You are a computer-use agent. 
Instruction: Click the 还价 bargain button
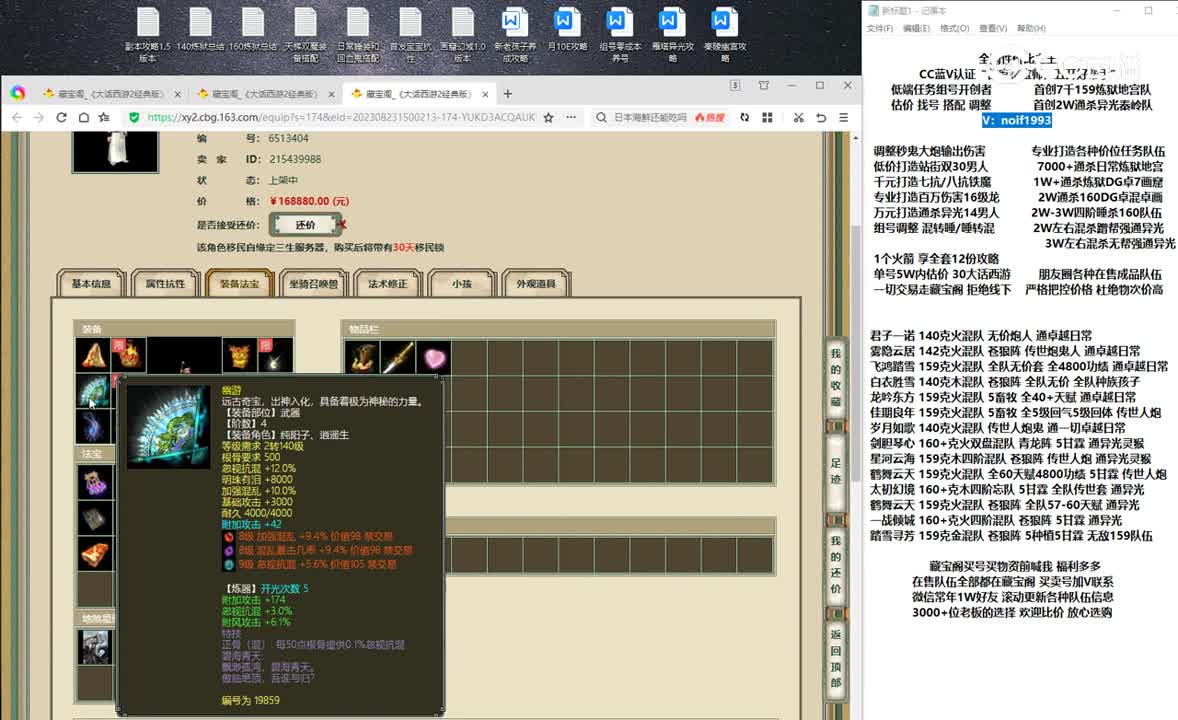pyautogui.click(x=305, y=225)
